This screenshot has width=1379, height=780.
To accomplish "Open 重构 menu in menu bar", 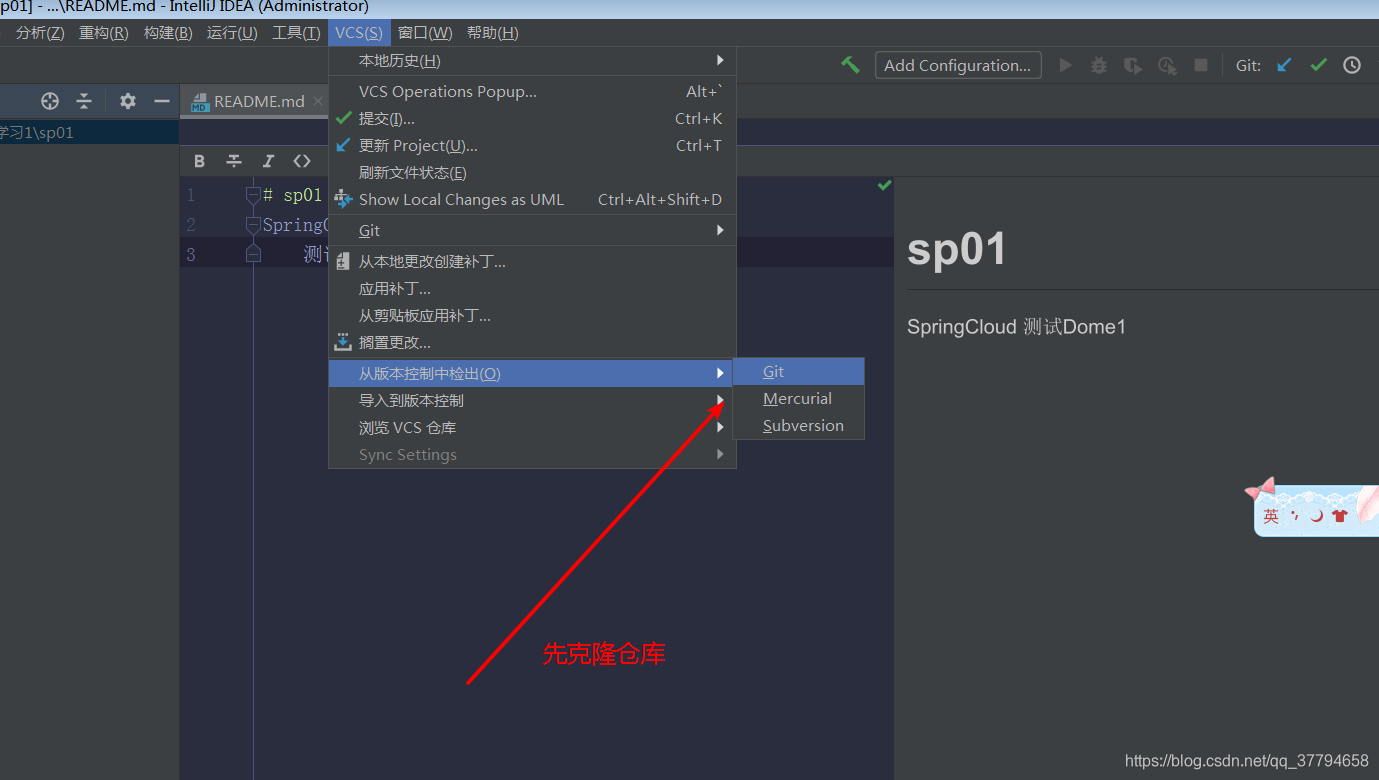I will pyautogui.click(x=104, y=32).
